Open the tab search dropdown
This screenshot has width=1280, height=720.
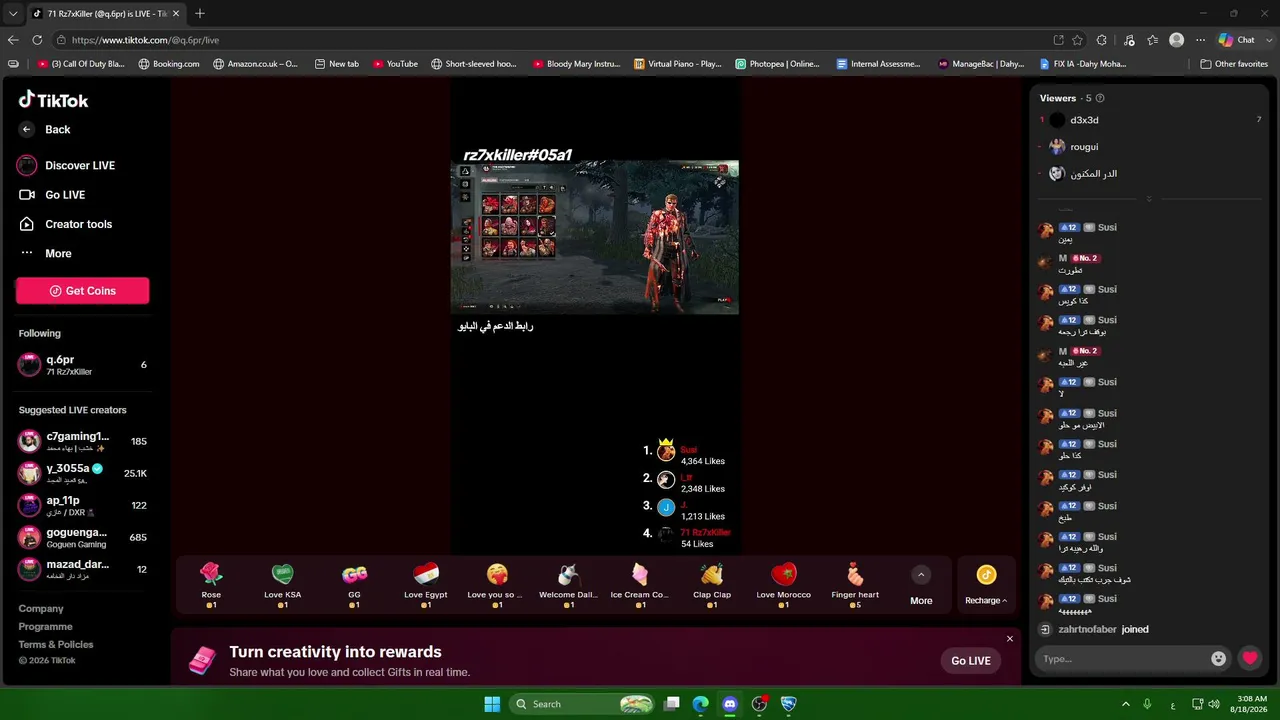[13, 14]
